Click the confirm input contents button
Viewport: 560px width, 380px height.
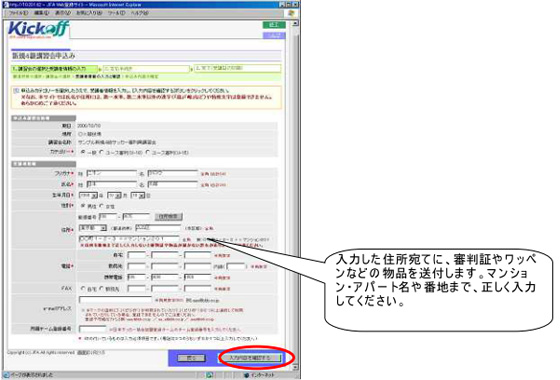[x=251, y=358]
